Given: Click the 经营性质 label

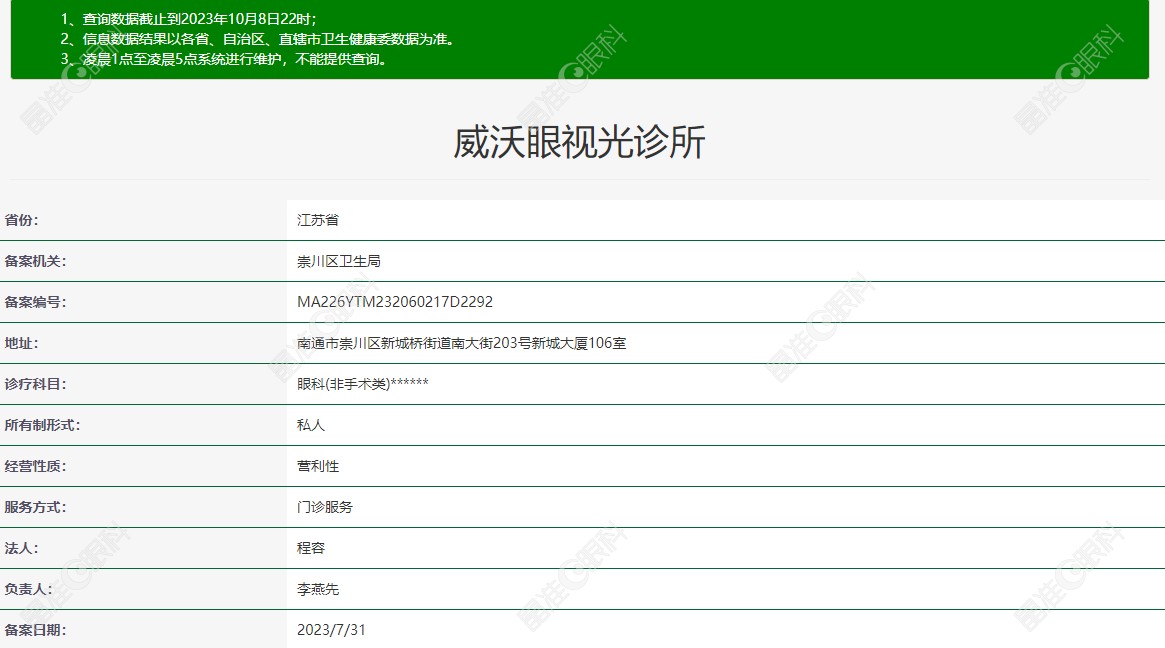Looking at the screenshot, I should pyautogui.click(x=35, y=466).
